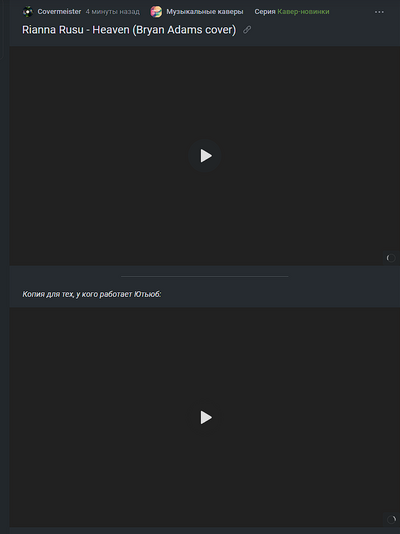Click the 'Серия' label before the series name

coord(265,12)
